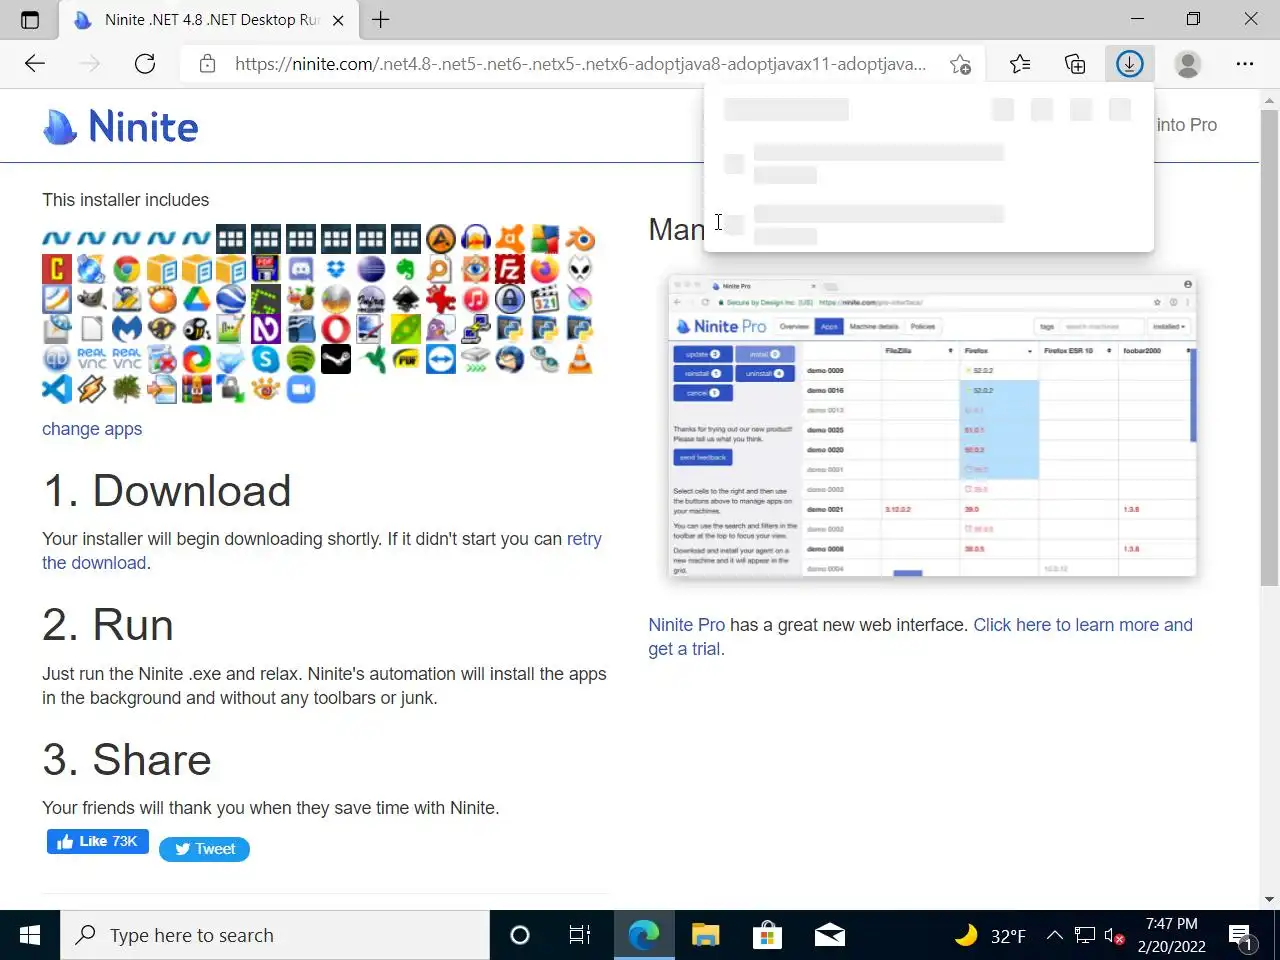Click the Eclipse icon

pos(371,268)
